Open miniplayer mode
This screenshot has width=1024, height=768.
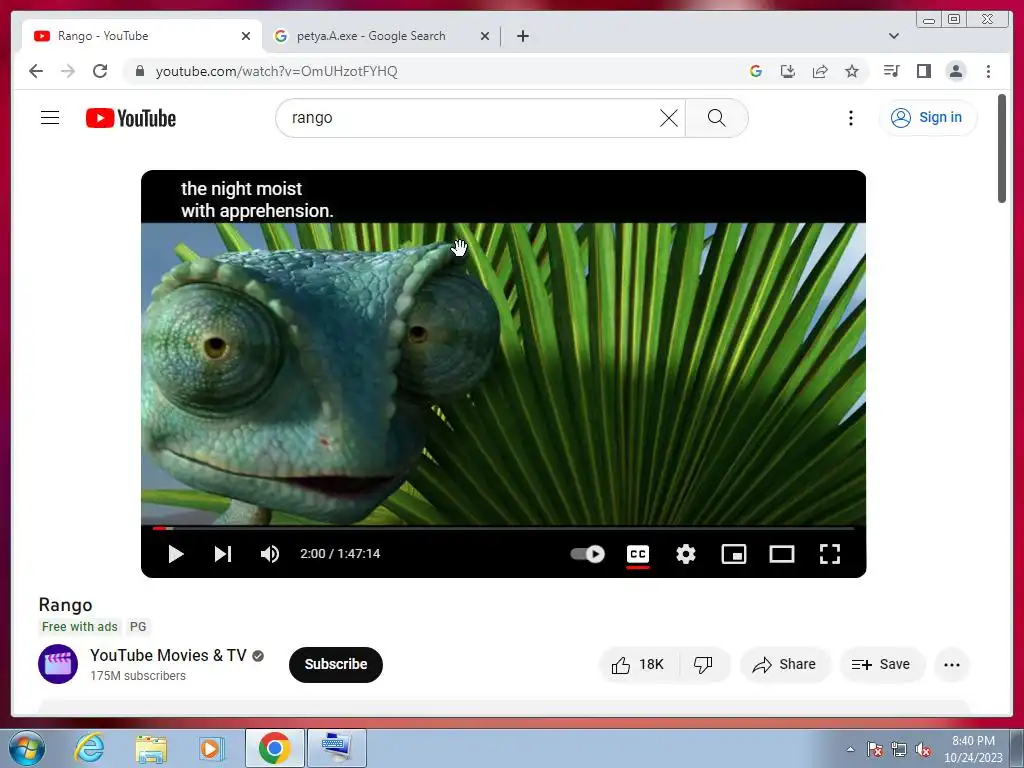tap(734, 554)
